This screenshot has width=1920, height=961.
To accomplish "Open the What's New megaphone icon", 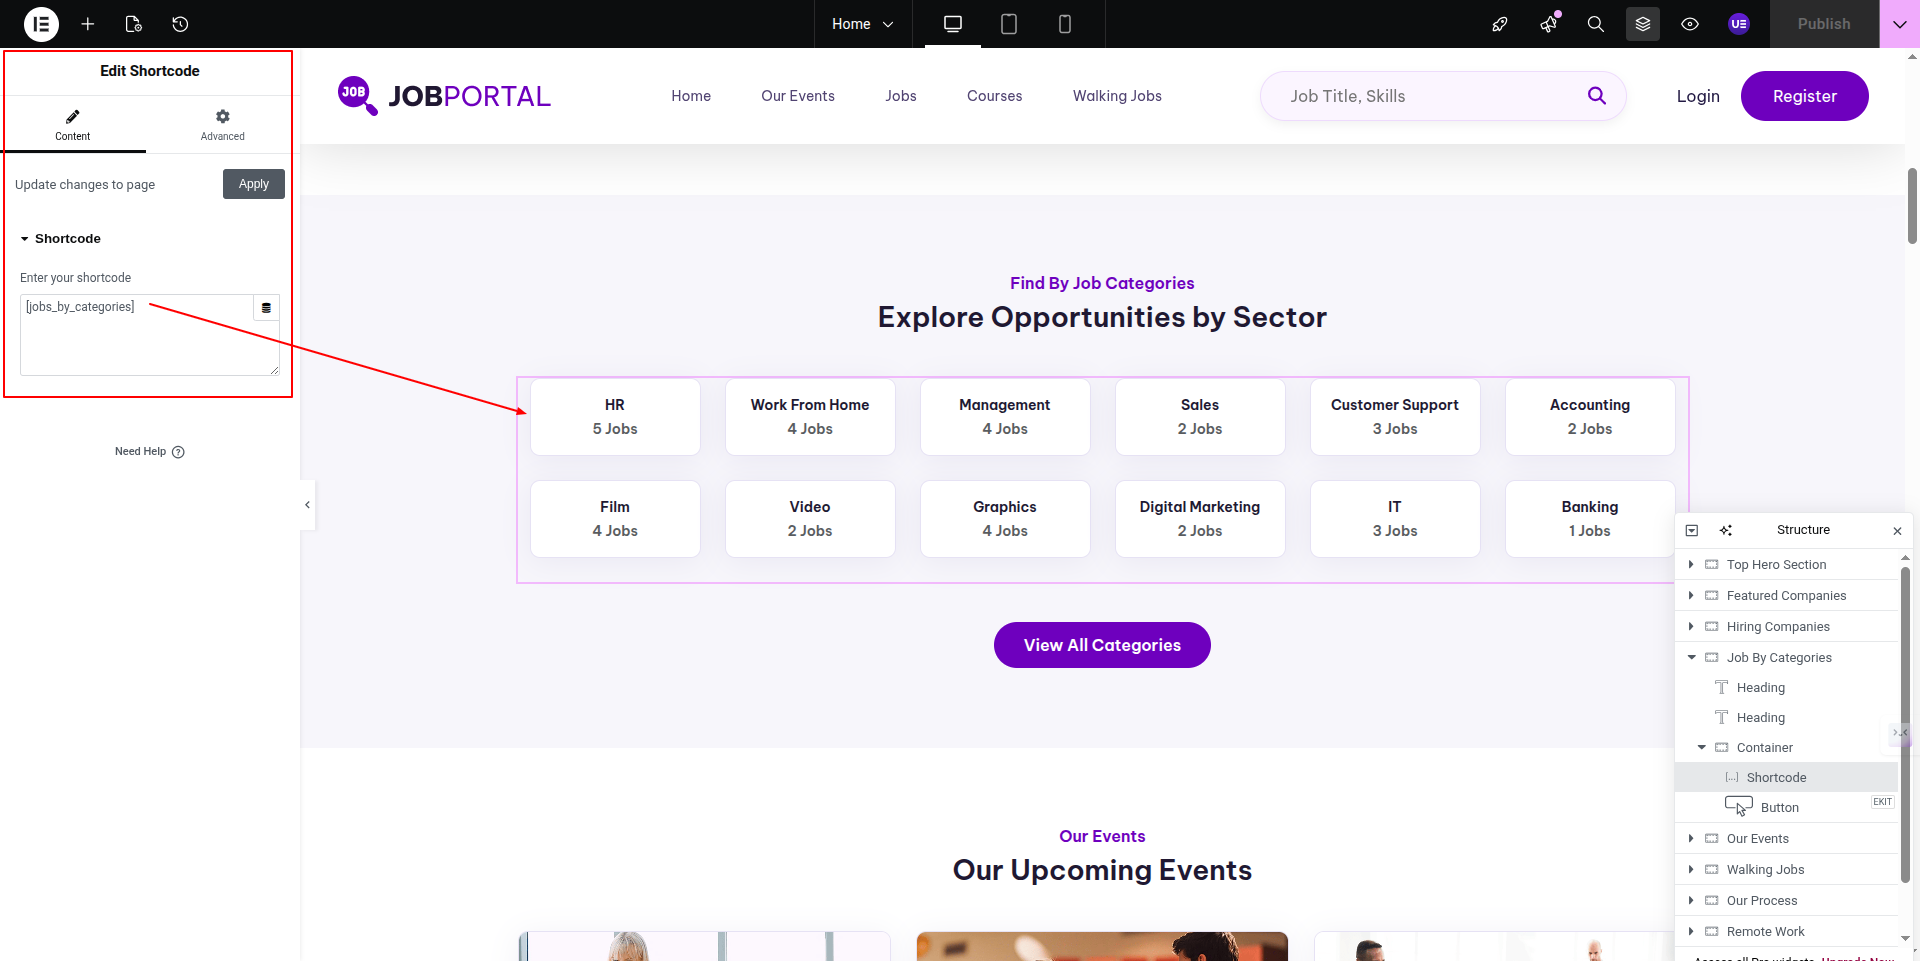I will pos(1548,24).
